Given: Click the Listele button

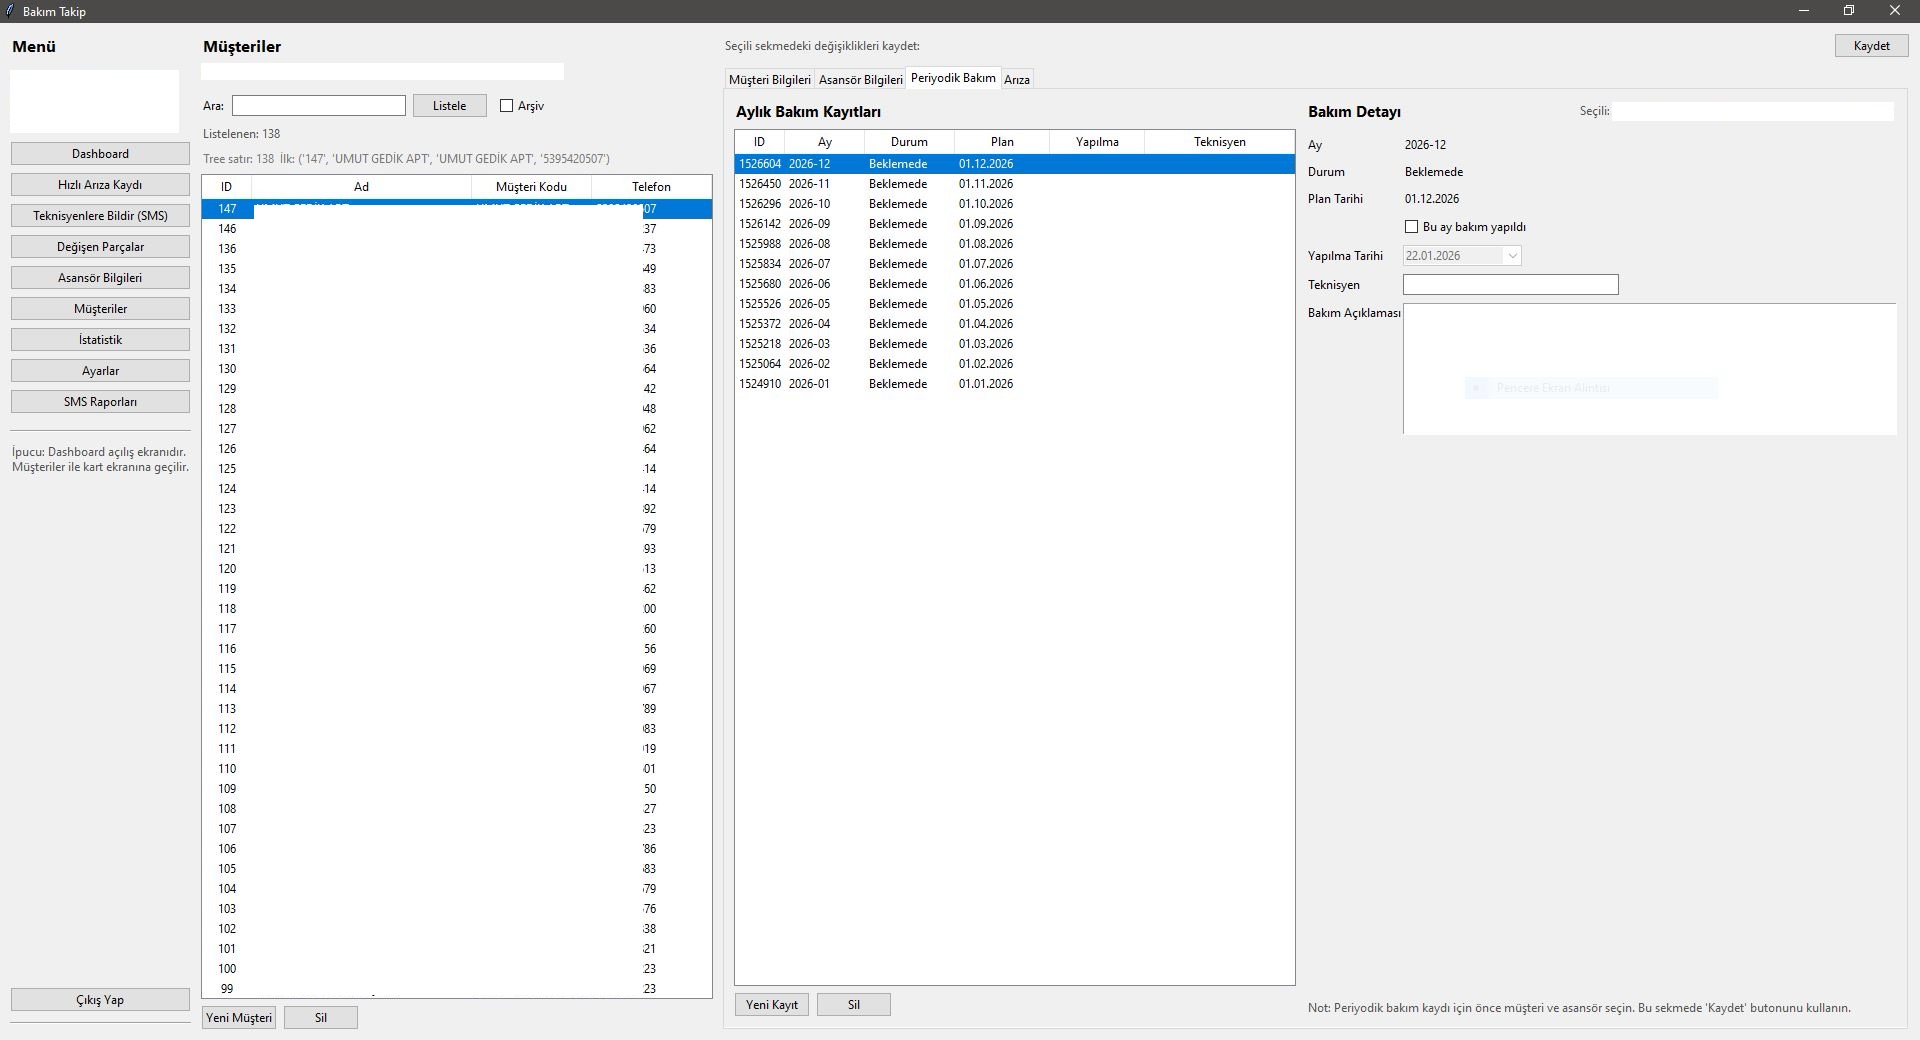Looking at the screenshot, I should pyautogui.click(x=449, y=106).
